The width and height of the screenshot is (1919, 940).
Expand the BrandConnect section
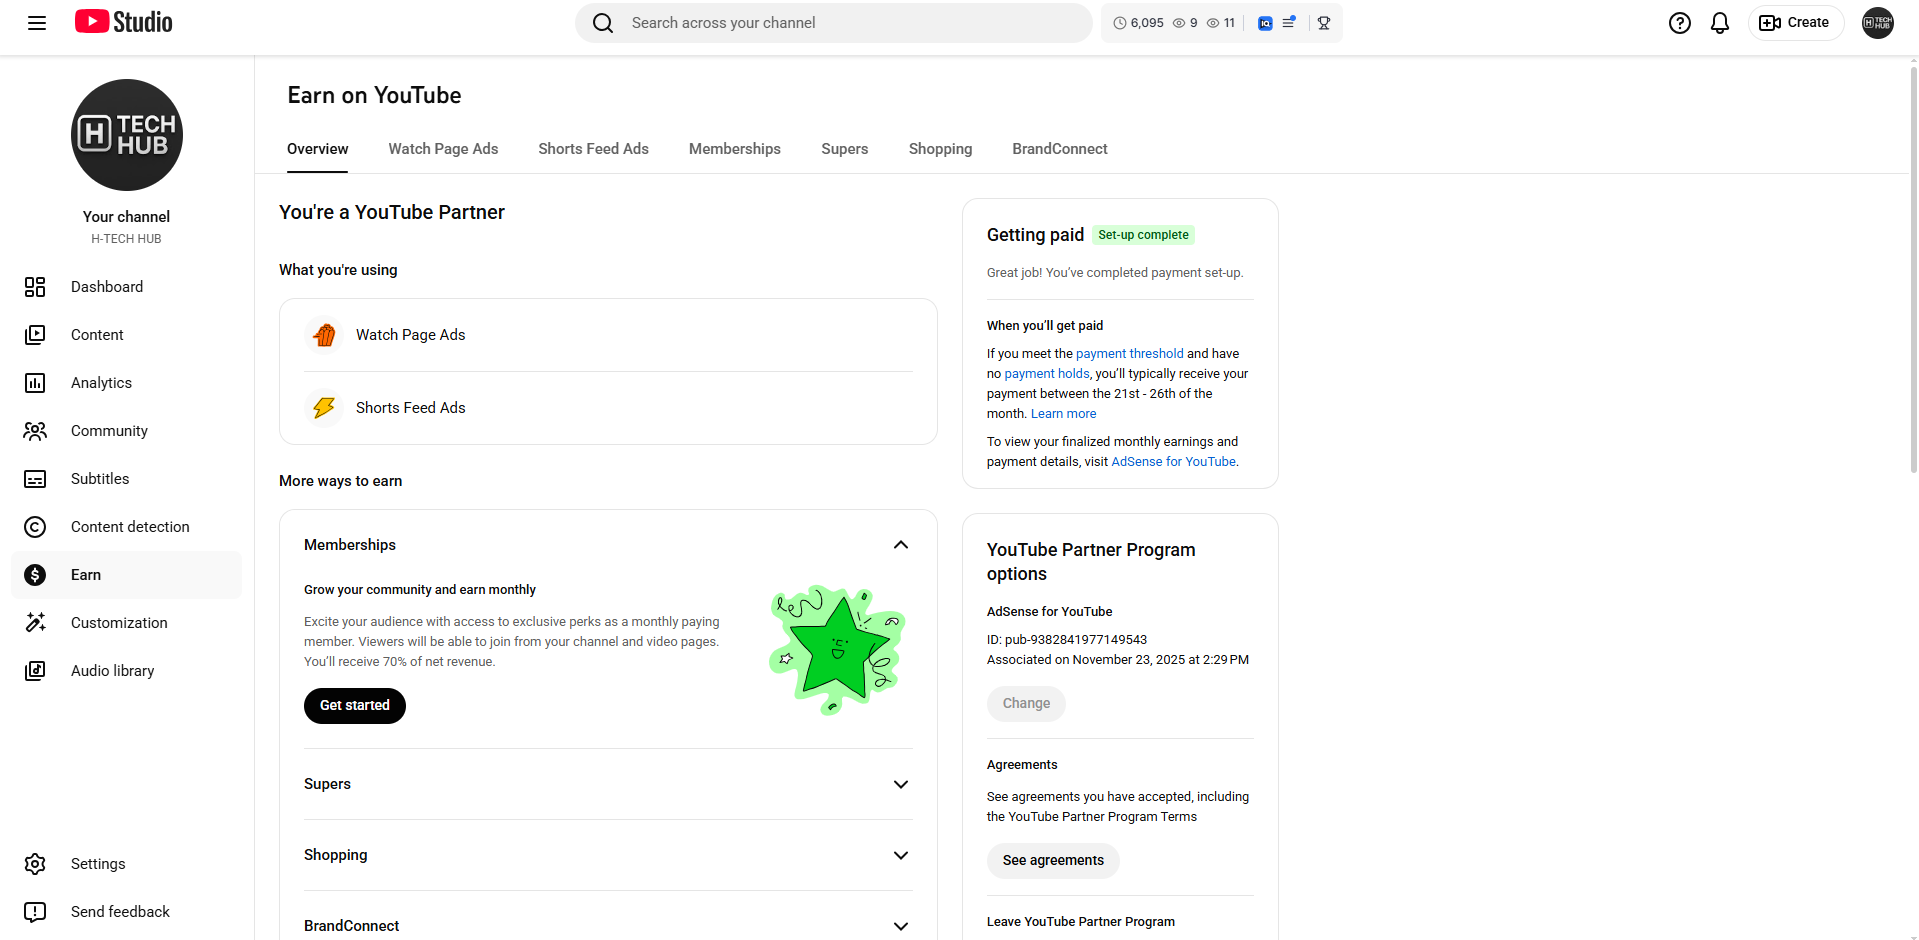click(900, 926)
